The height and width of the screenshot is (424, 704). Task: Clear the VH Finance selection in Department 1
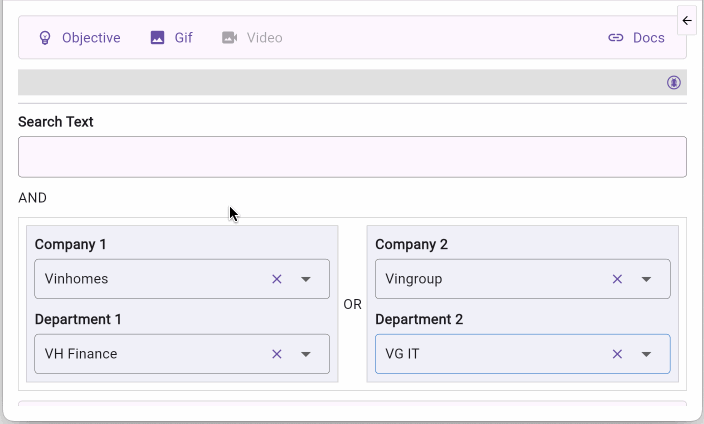point(277,354)
